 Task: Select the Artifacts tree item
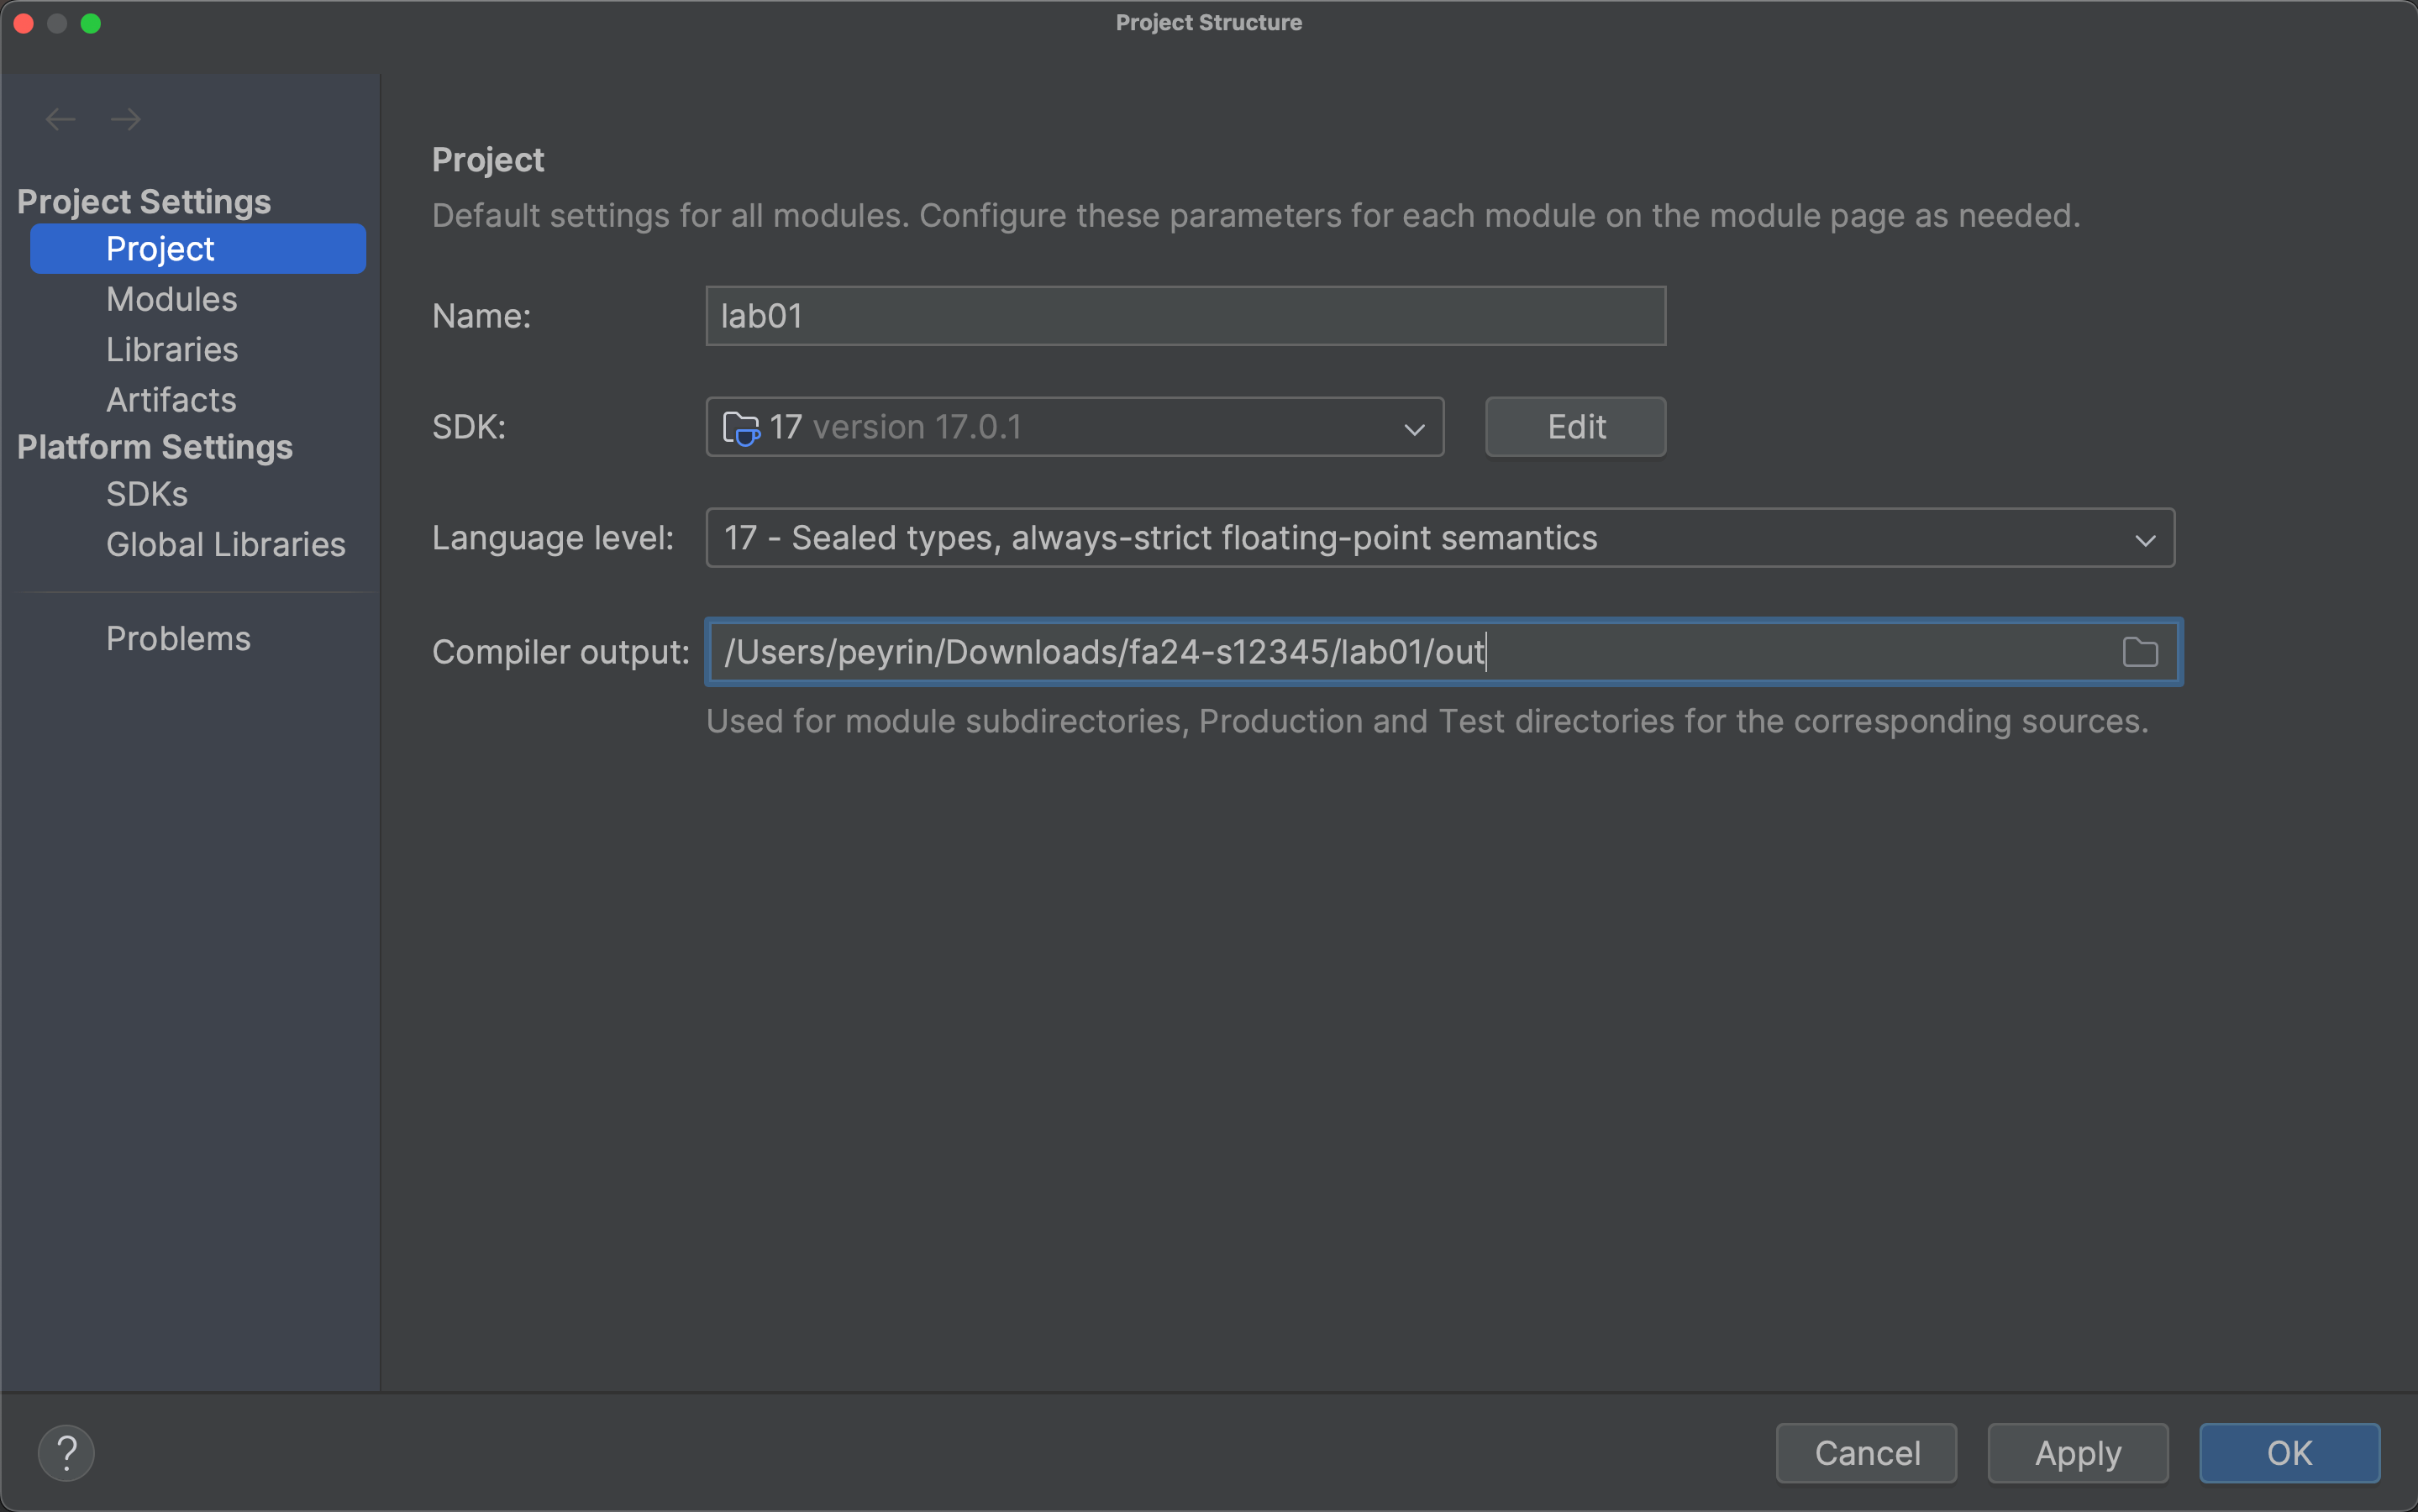pyautogui.click(x=171, y=397)
